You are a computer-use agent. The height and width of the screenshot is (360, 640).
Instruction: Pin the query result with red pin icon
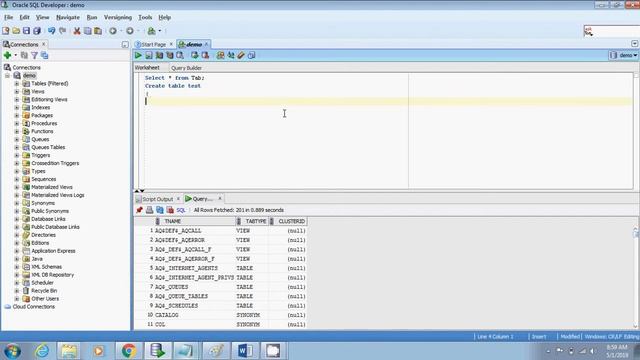[139, 210]
